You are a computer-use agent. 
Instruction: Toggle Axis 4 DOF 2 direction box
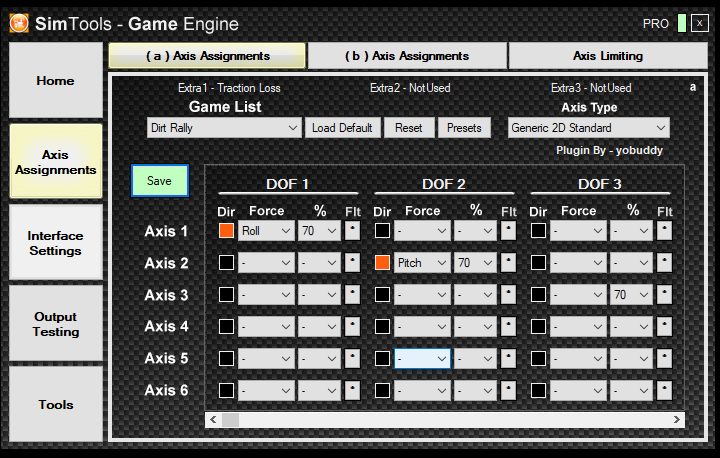(382, 327)
